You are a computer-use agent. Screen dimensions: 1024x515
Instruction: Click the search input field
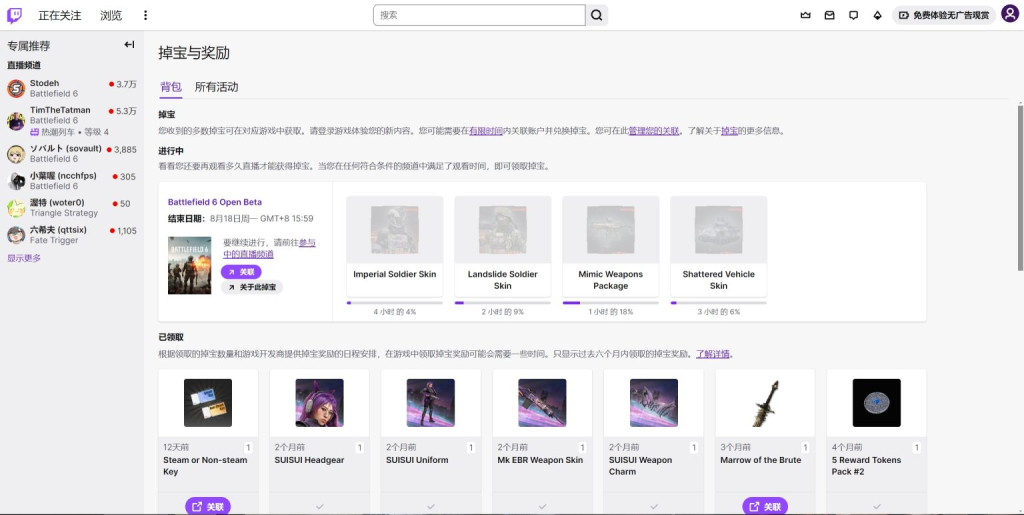coord(479,15)
